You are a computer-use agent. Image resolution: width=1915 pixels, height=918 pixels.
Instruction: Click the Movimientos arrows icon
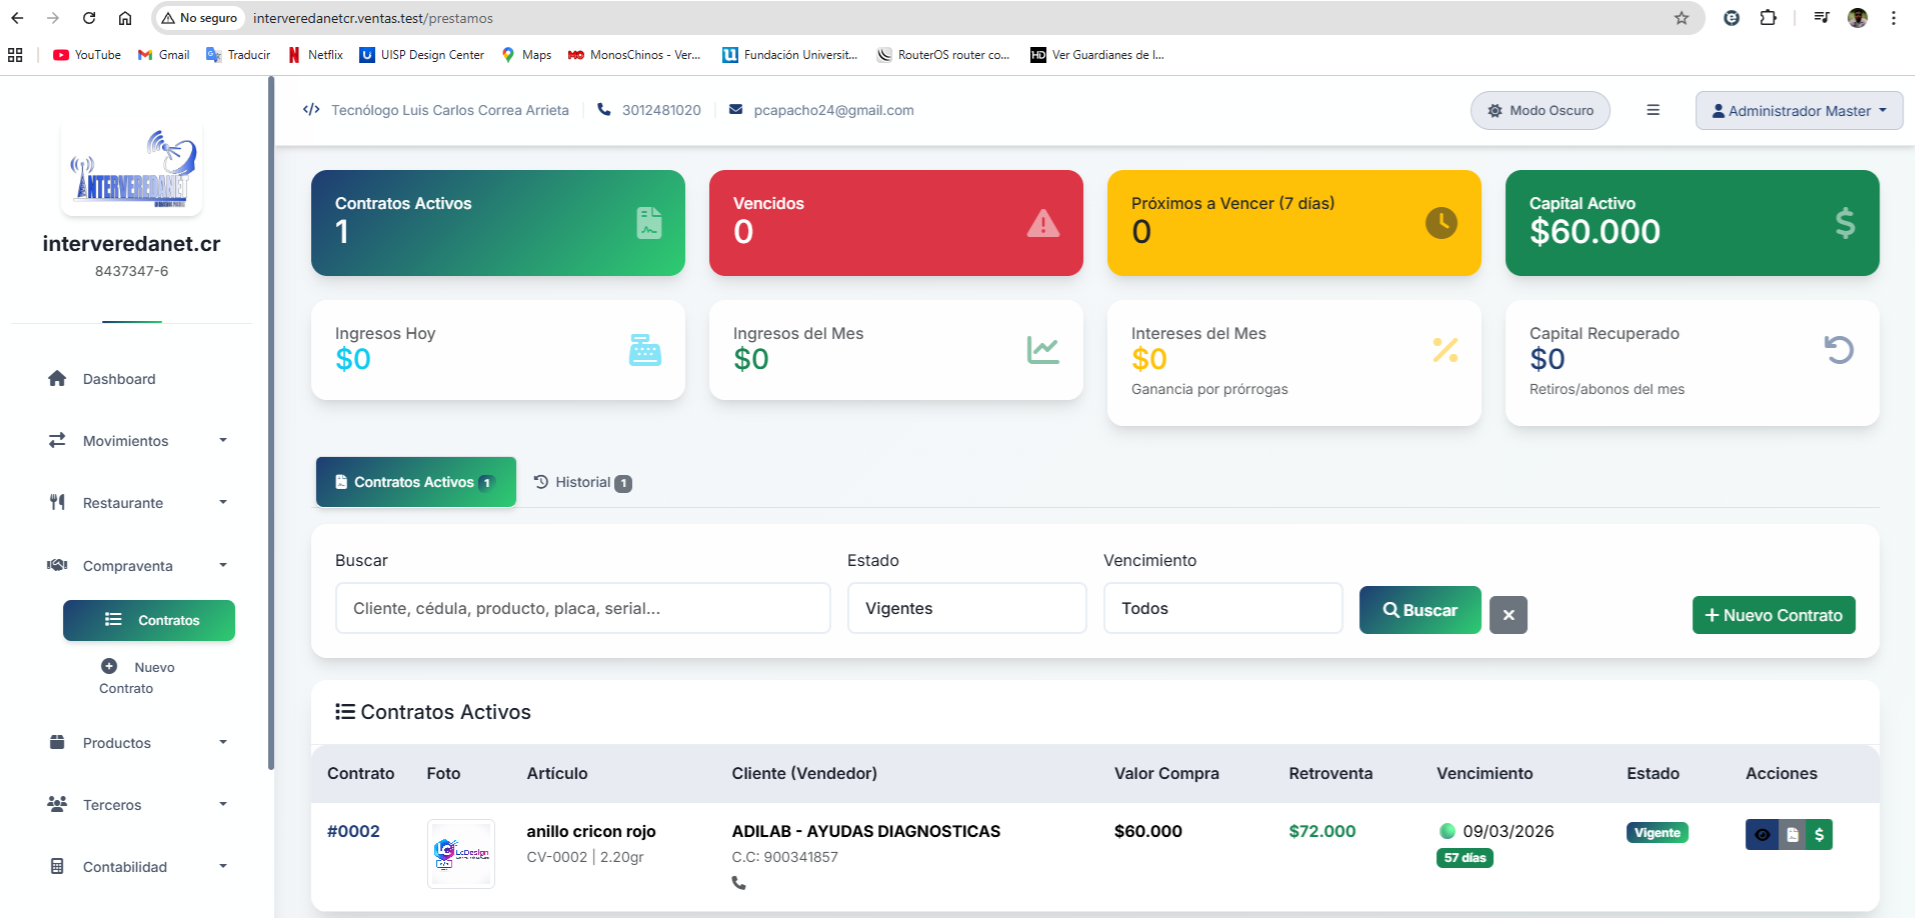click(57, 440)
